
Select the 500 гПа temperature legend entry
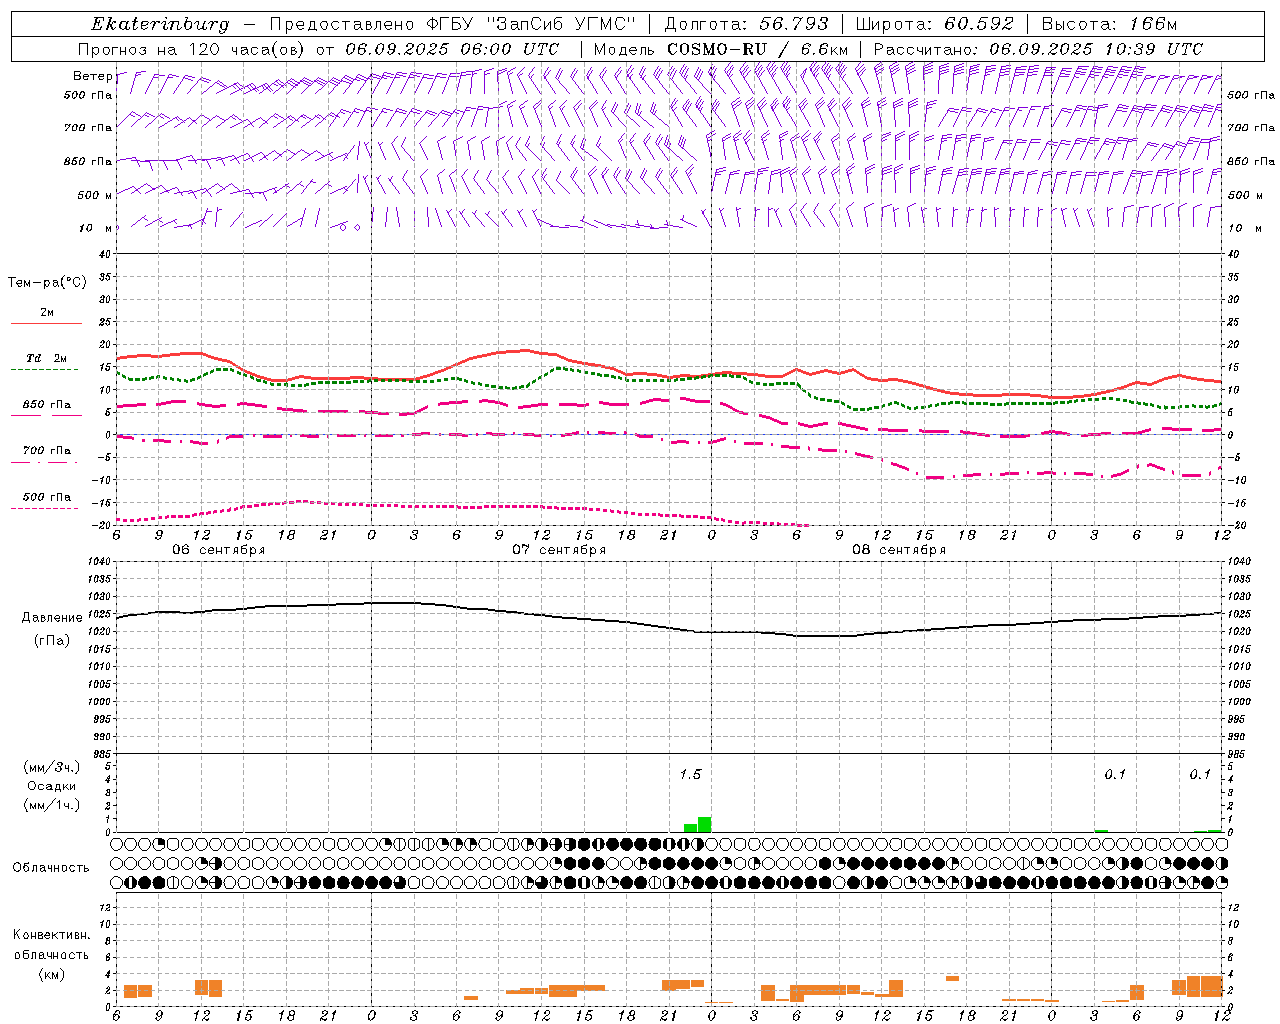tap(46, 498)
